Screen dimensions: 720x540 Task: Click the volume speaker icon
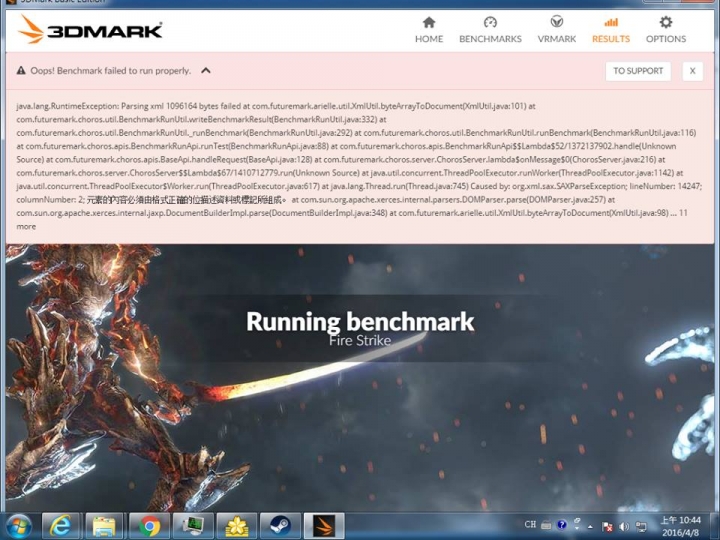[x=624, y=527]
